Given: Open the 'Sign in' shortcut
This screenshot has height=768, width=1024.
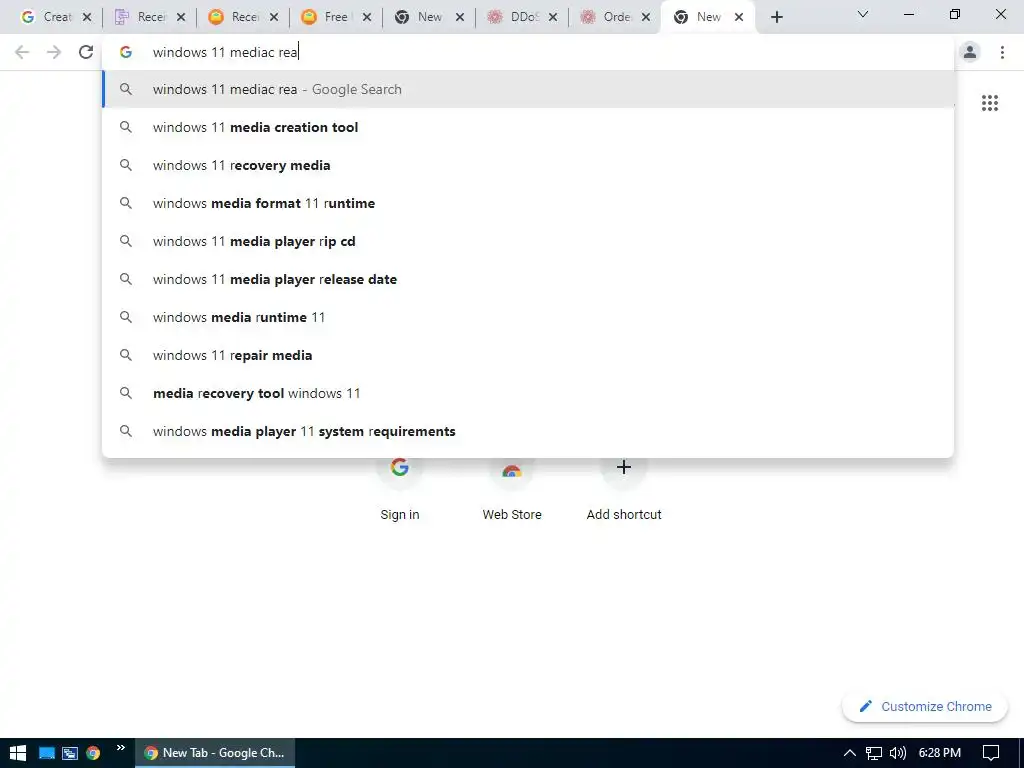Looking at the screenshot, I should (x=400, y=490).
